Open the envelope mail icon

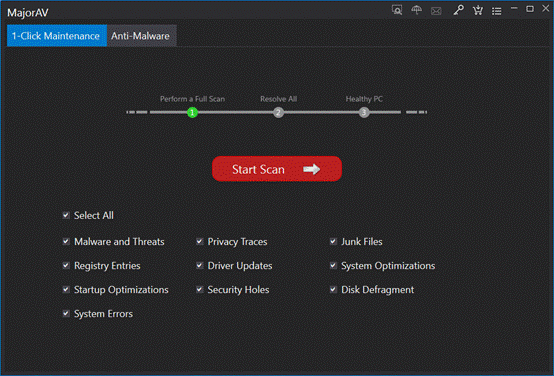tap(436, 11)
